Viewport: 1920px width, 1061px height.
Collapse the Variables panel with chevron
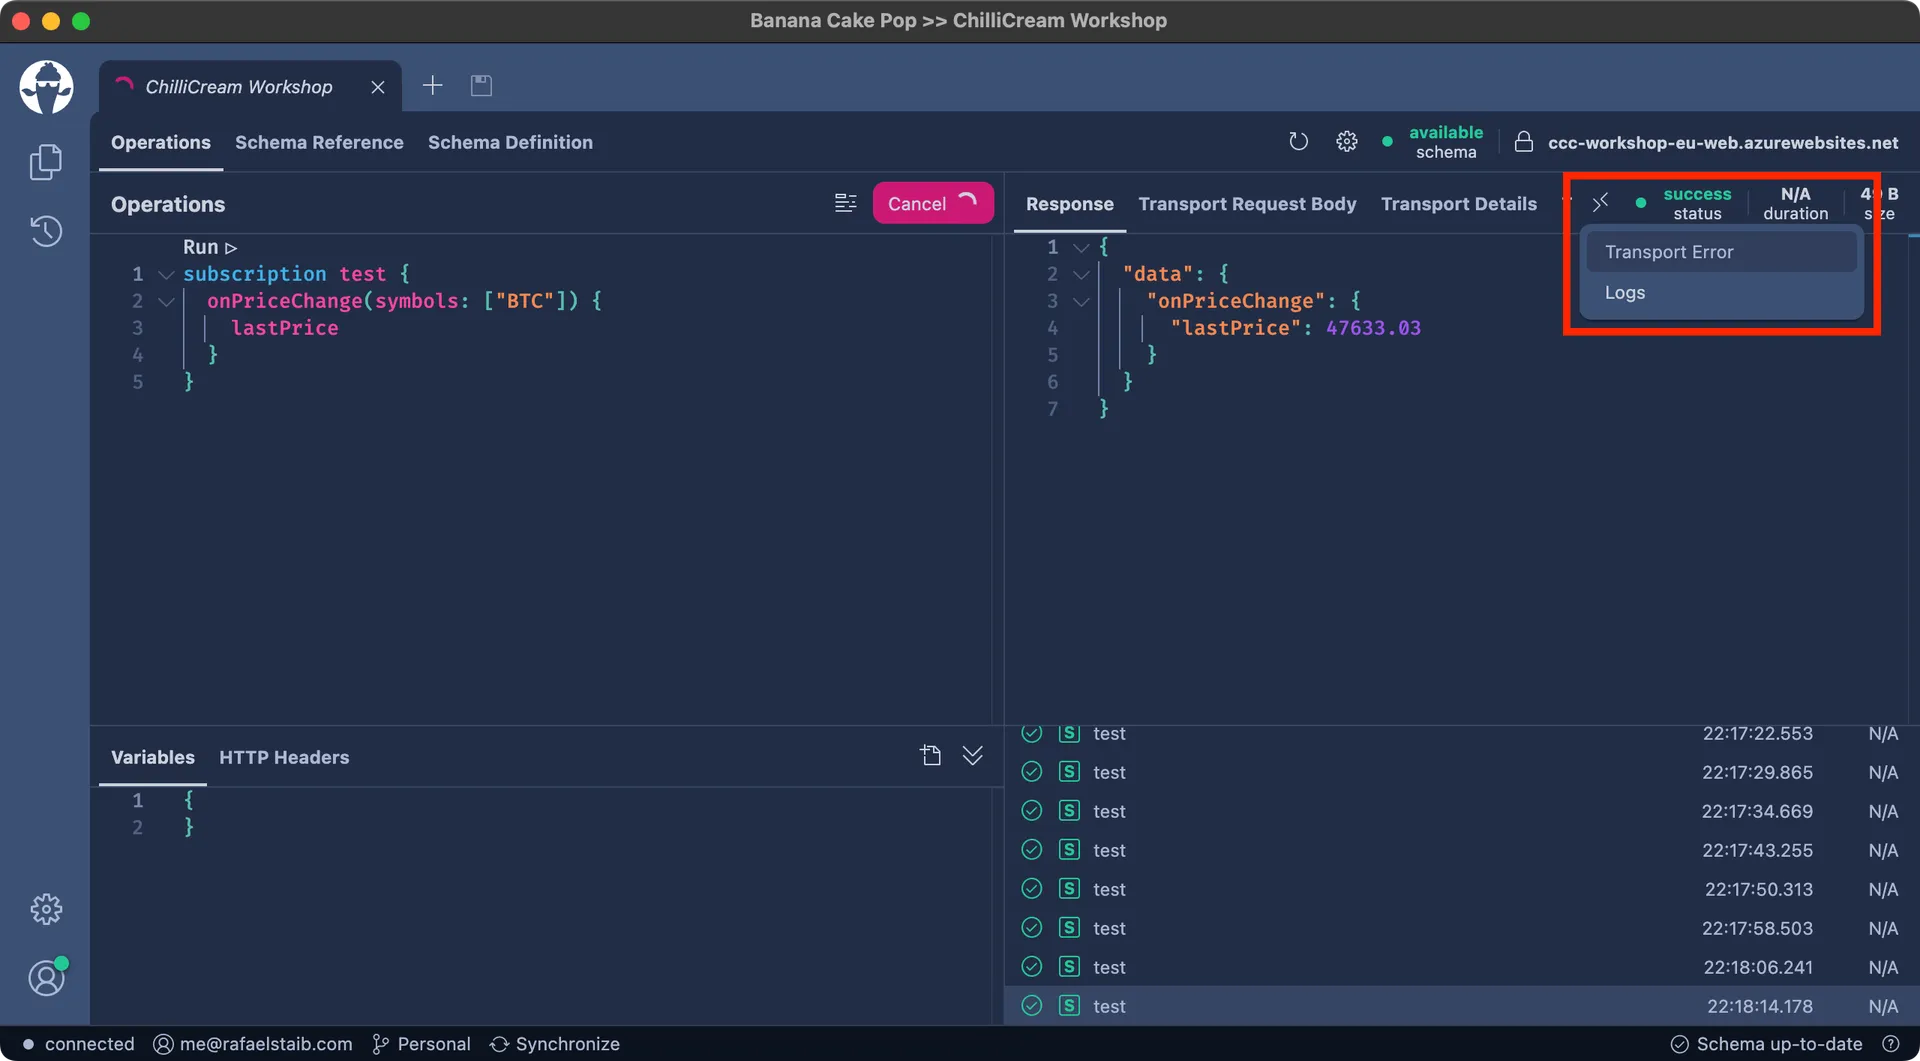pos(973,756)
